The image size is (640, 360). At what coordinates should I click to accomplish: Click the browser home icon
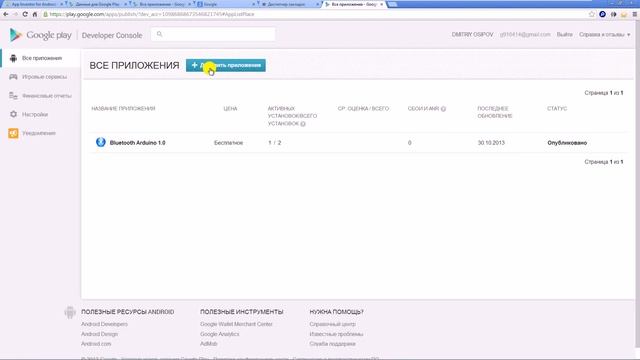[x=35, y=14]
